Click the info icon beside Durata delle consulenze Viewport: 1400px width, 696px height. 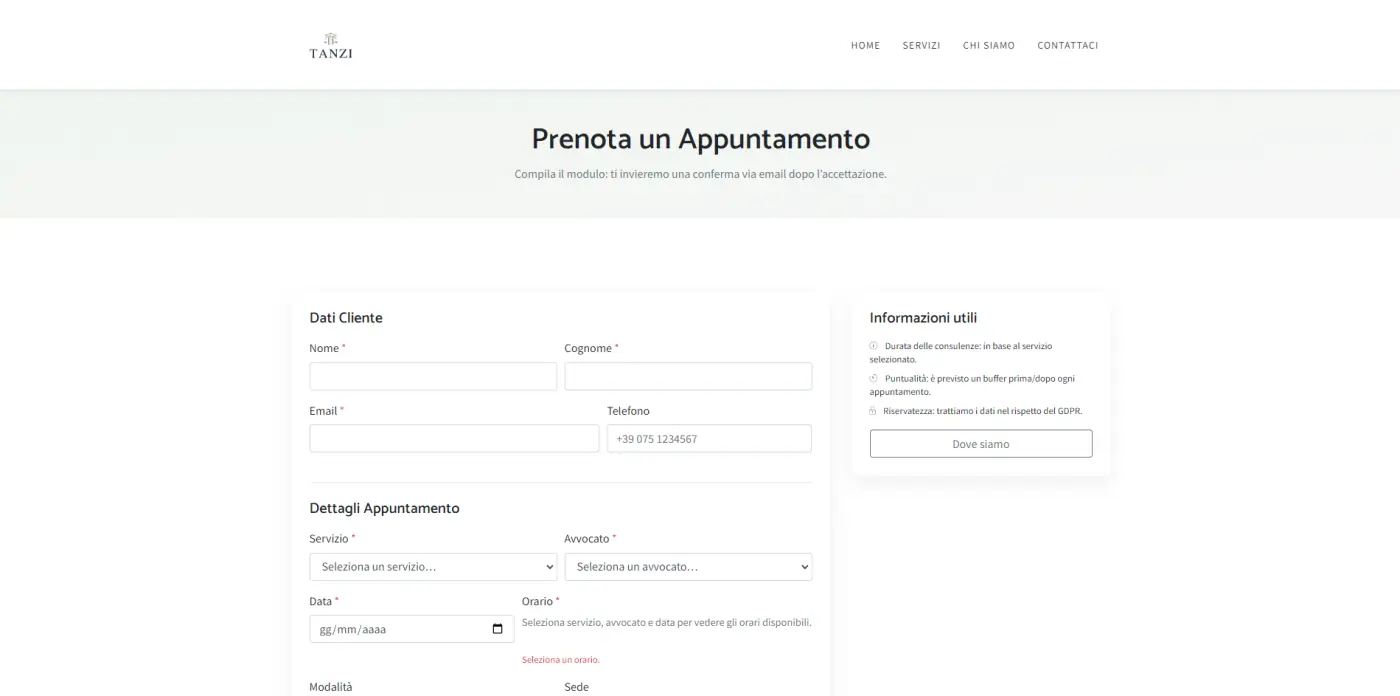point(873,346)
